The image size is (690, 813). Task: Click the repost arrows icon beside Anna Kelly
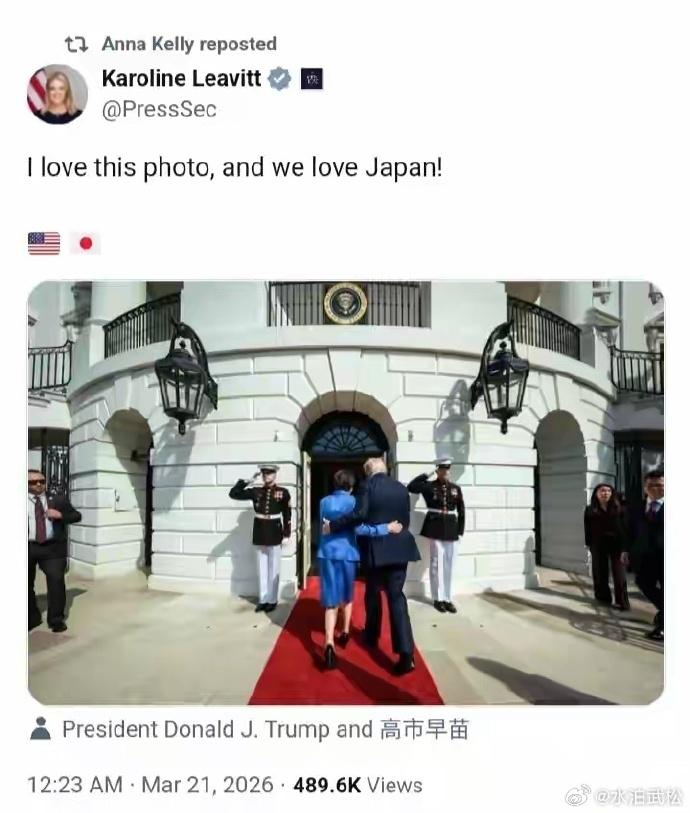pos(76,45)
